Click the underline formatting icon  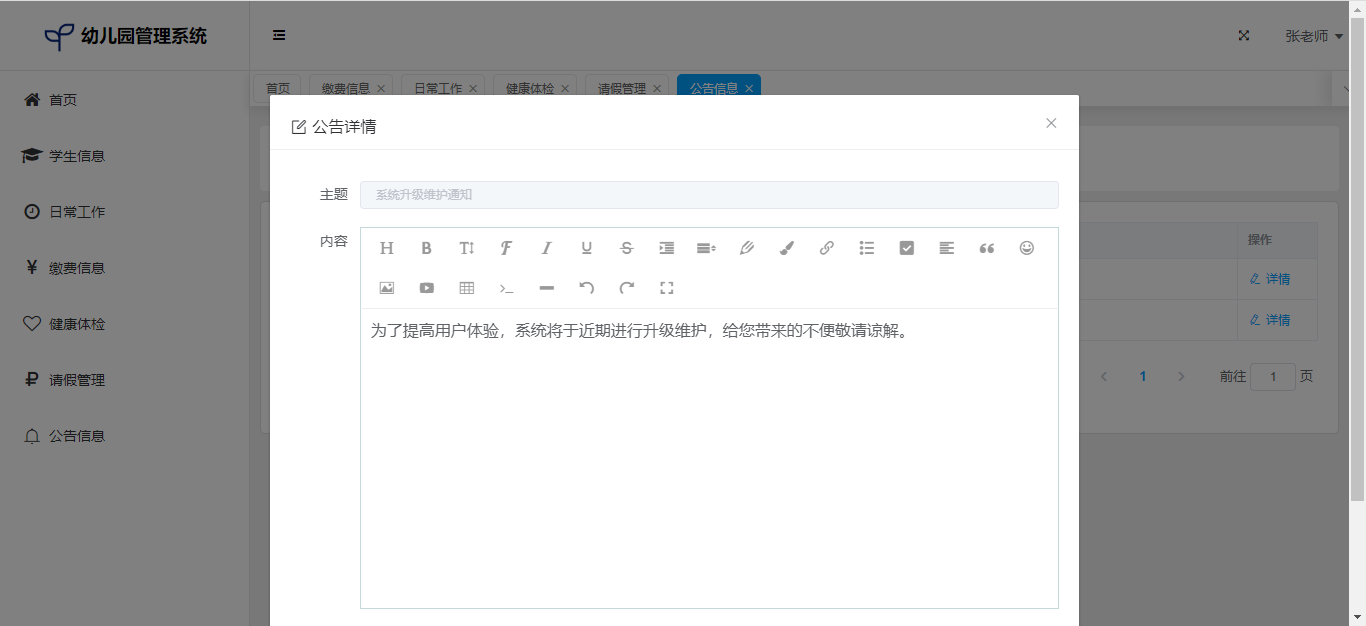pyautogui.click(x=586, y=248)
